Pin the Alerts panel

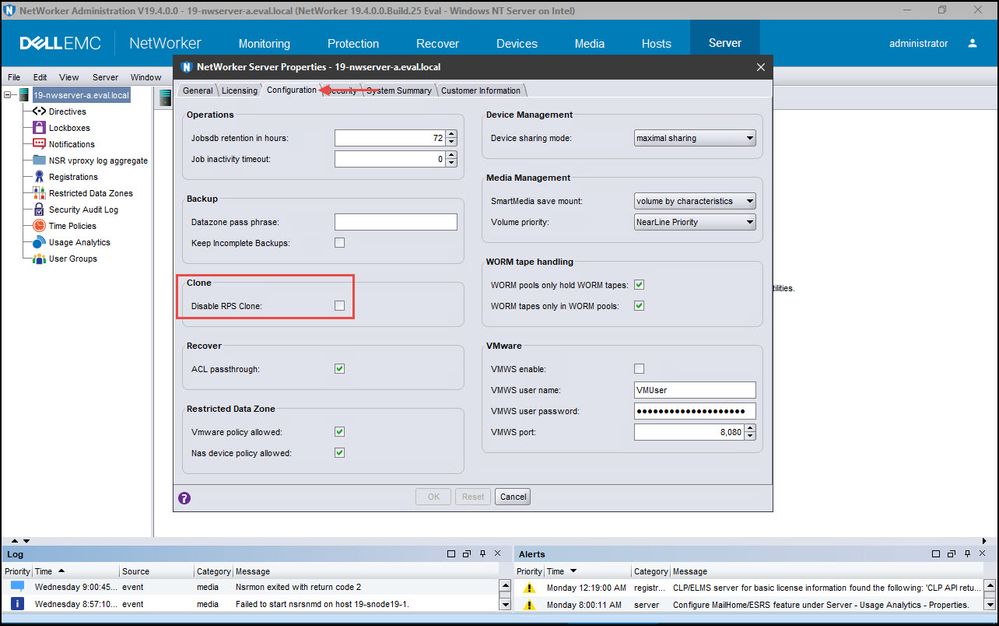[x=967, y=554]
